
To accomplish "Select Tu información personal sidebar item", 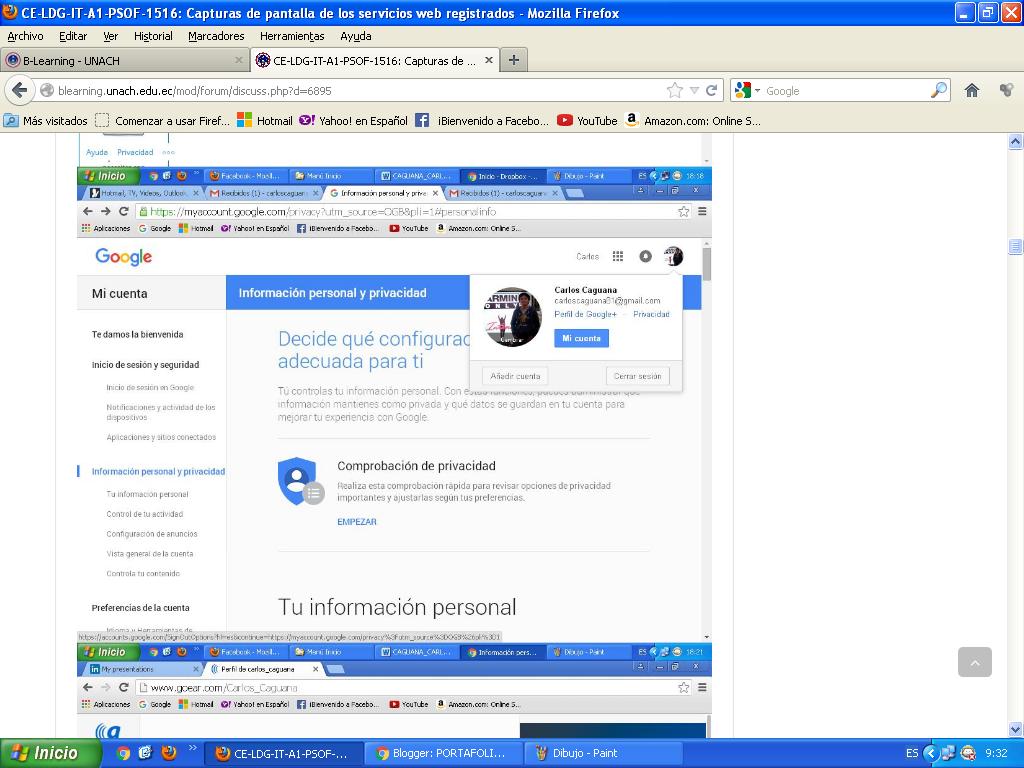I will tap(148, 494).
